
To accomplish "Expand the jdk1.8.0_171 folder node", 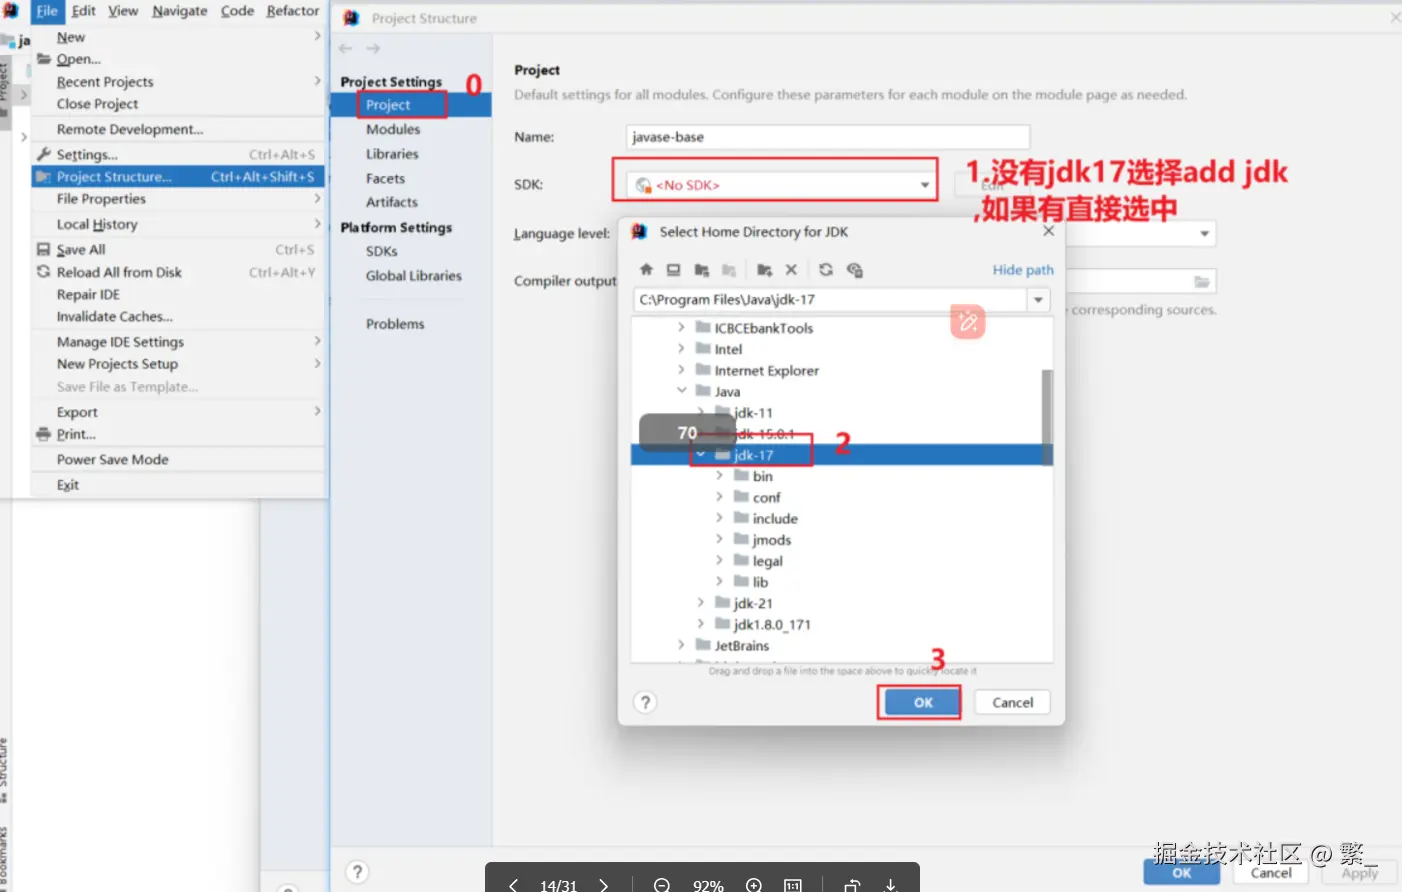I will pos(700,624).
